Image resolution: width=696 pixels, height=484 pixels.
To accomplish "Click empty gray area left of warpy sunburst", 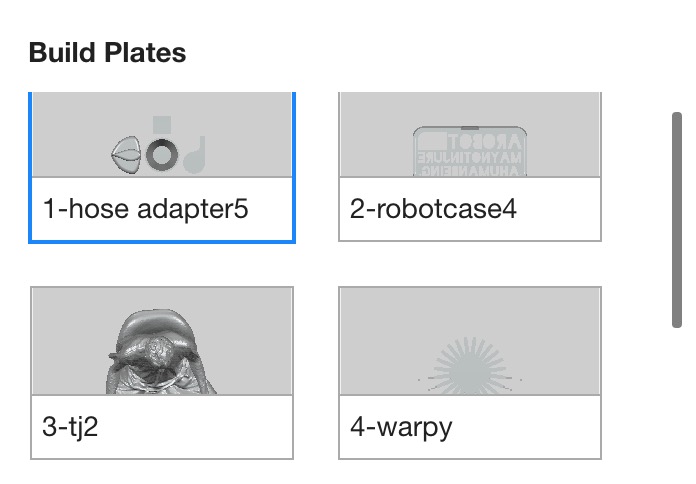I will (x=375, y=340).
